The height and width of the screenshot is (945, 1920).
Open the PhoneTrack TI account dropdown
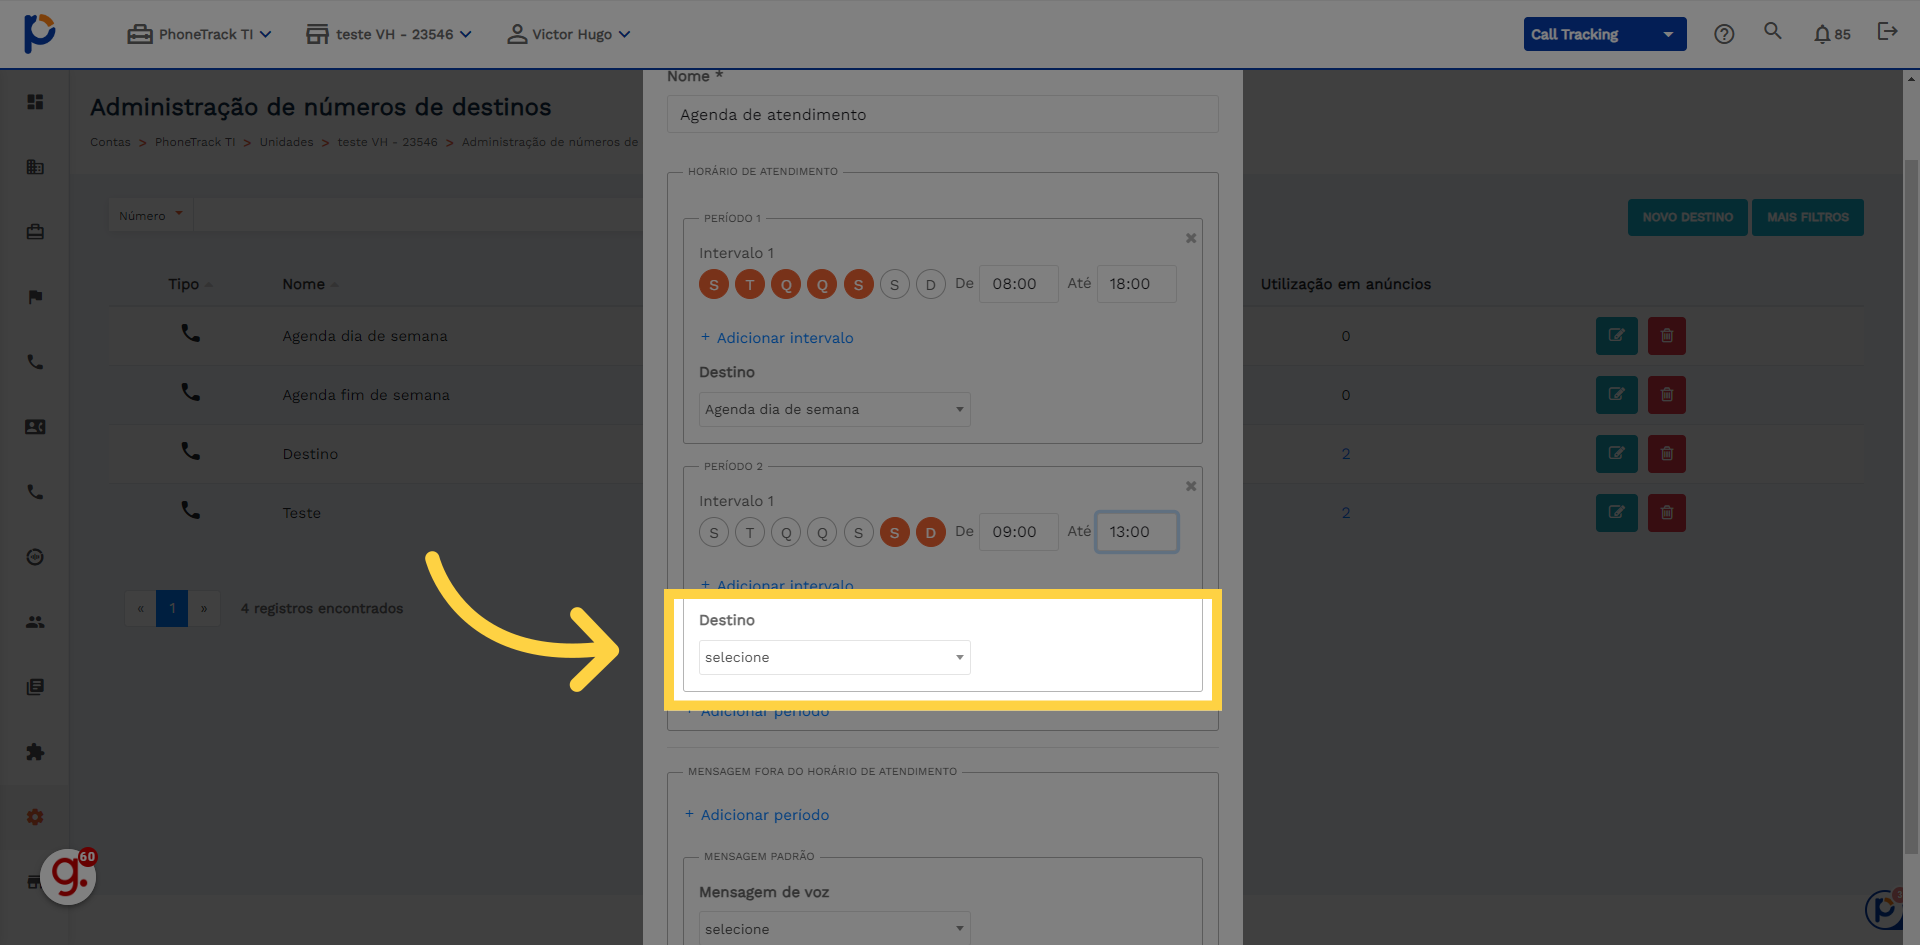click(199, 34)
